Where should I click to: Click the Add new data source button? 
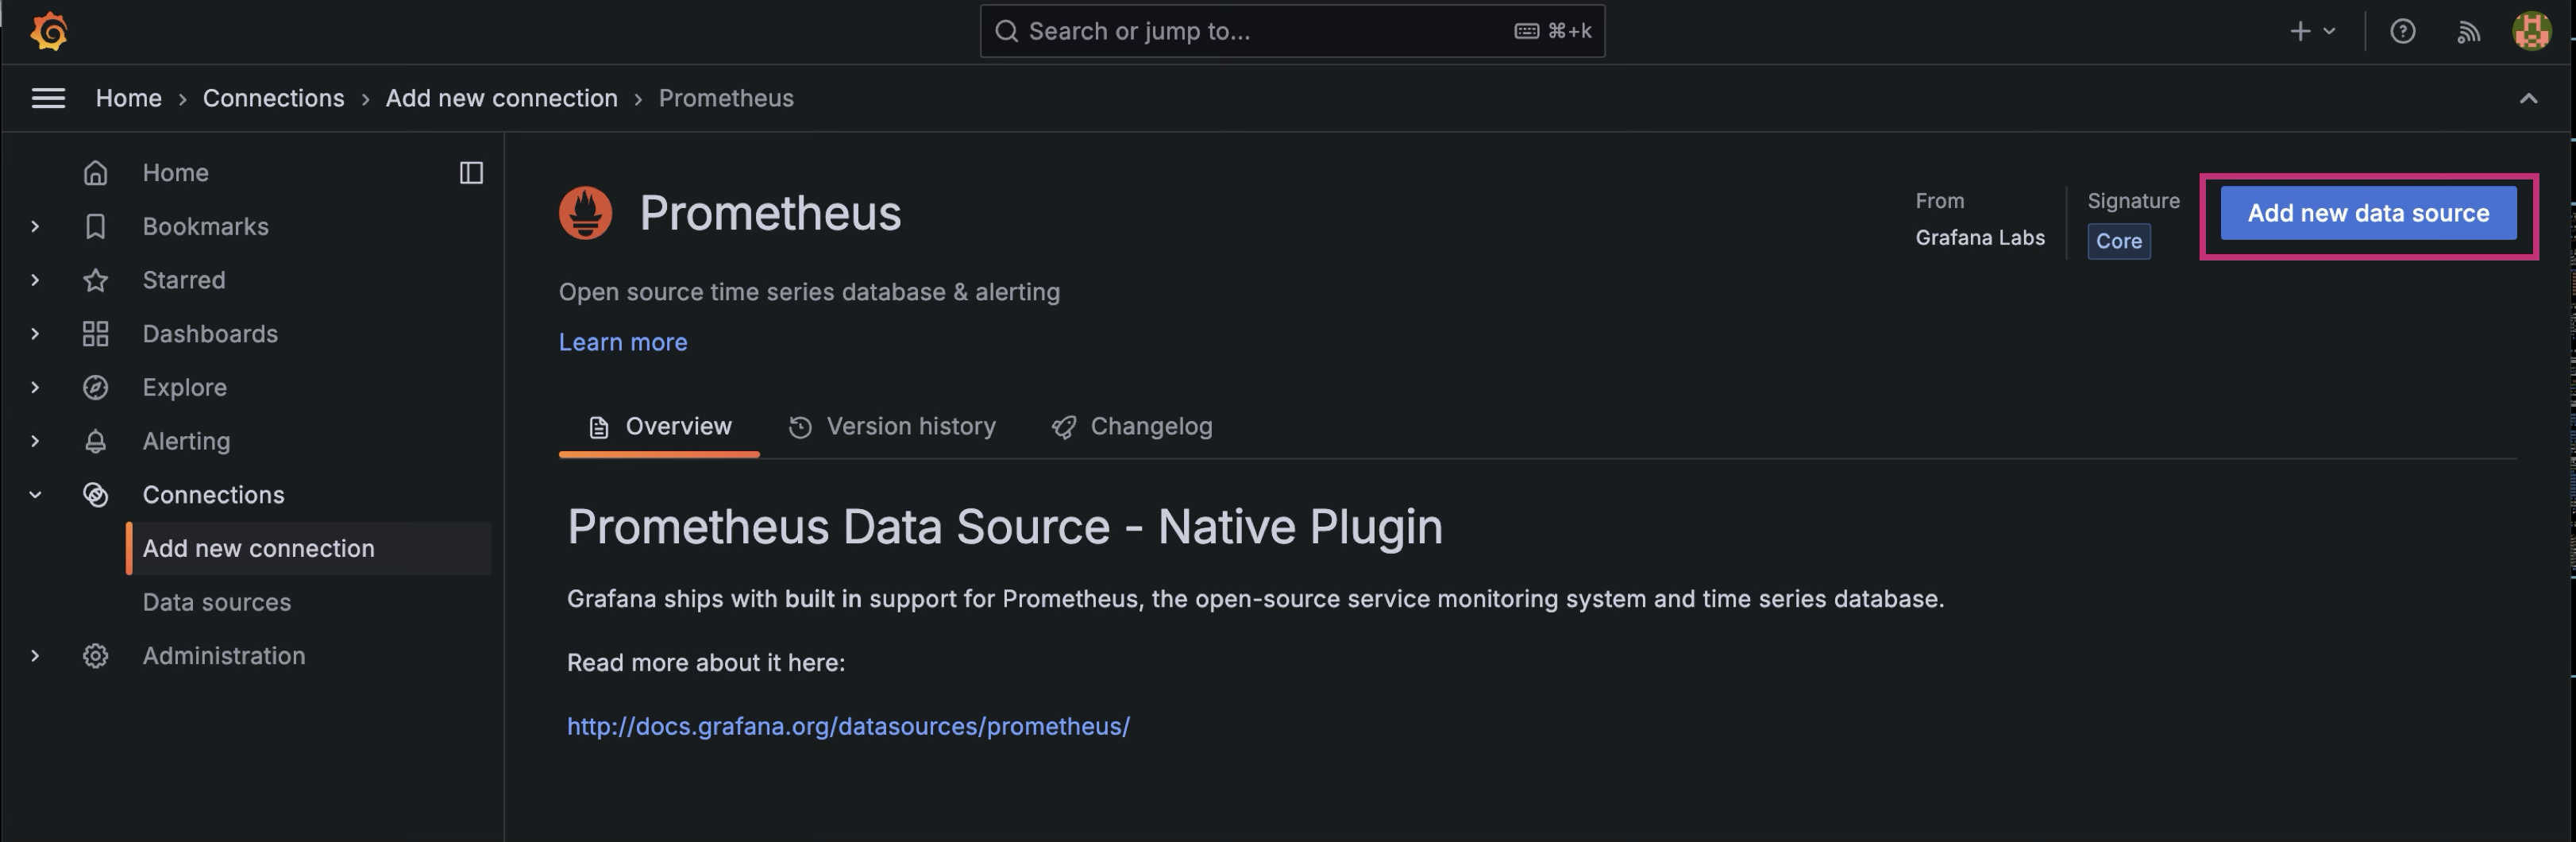2368,213
